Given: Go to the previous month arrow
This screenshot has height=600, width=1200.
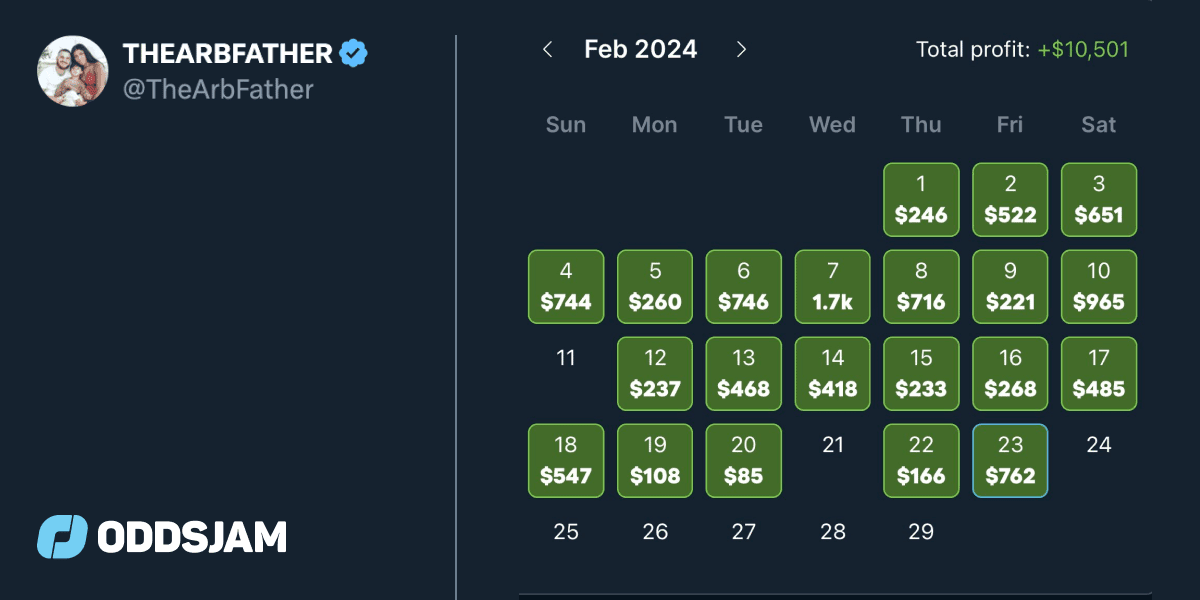Looking at the screenshot, I should pyautogui.click(x=547, y=49).
